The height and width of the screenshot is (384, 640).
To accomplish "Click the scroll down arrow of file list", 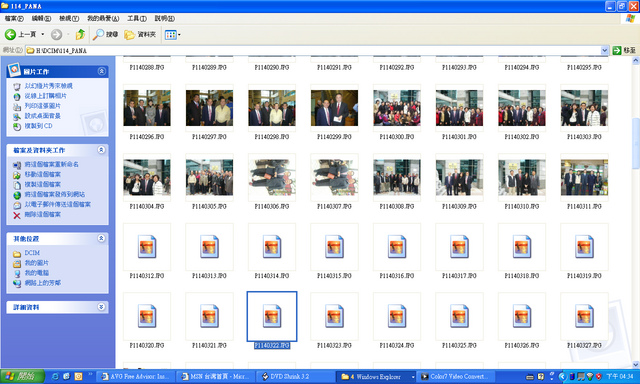I will pyautogui.click(x=636, y=364).
